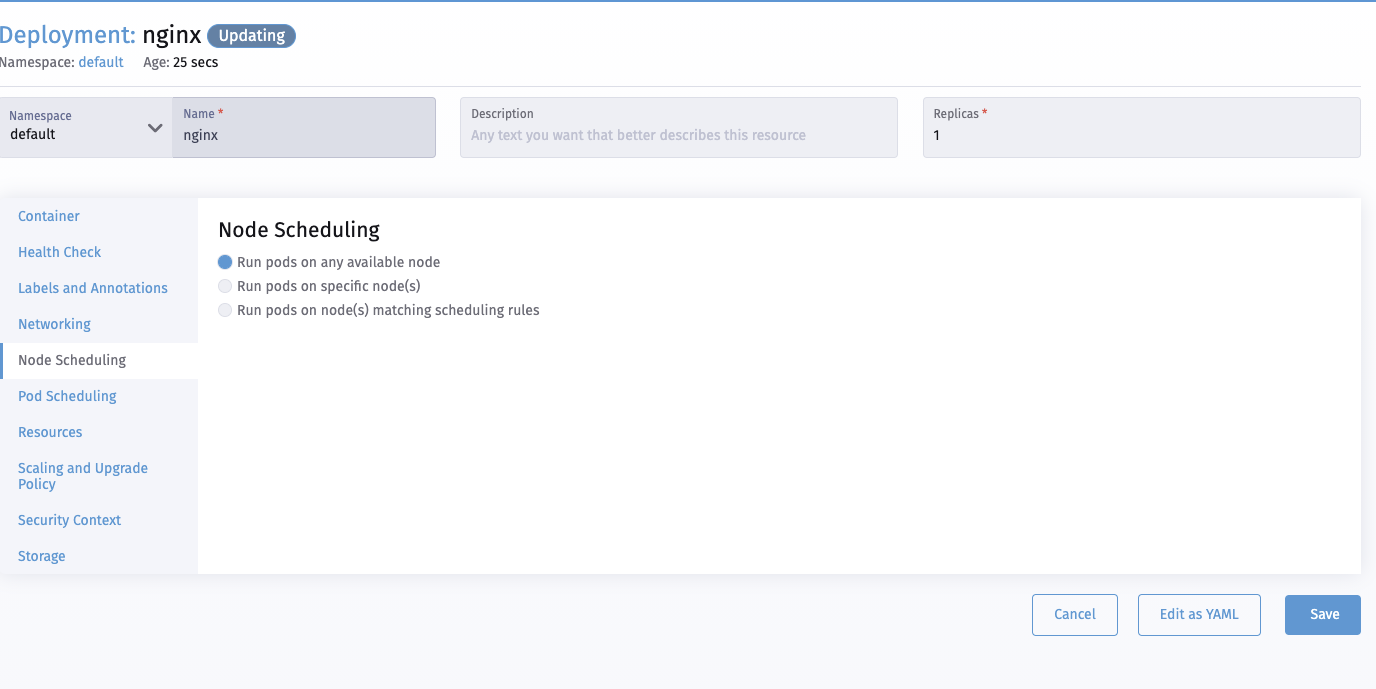
Task: Select "Run pods on any available node"
Action: 225,262
